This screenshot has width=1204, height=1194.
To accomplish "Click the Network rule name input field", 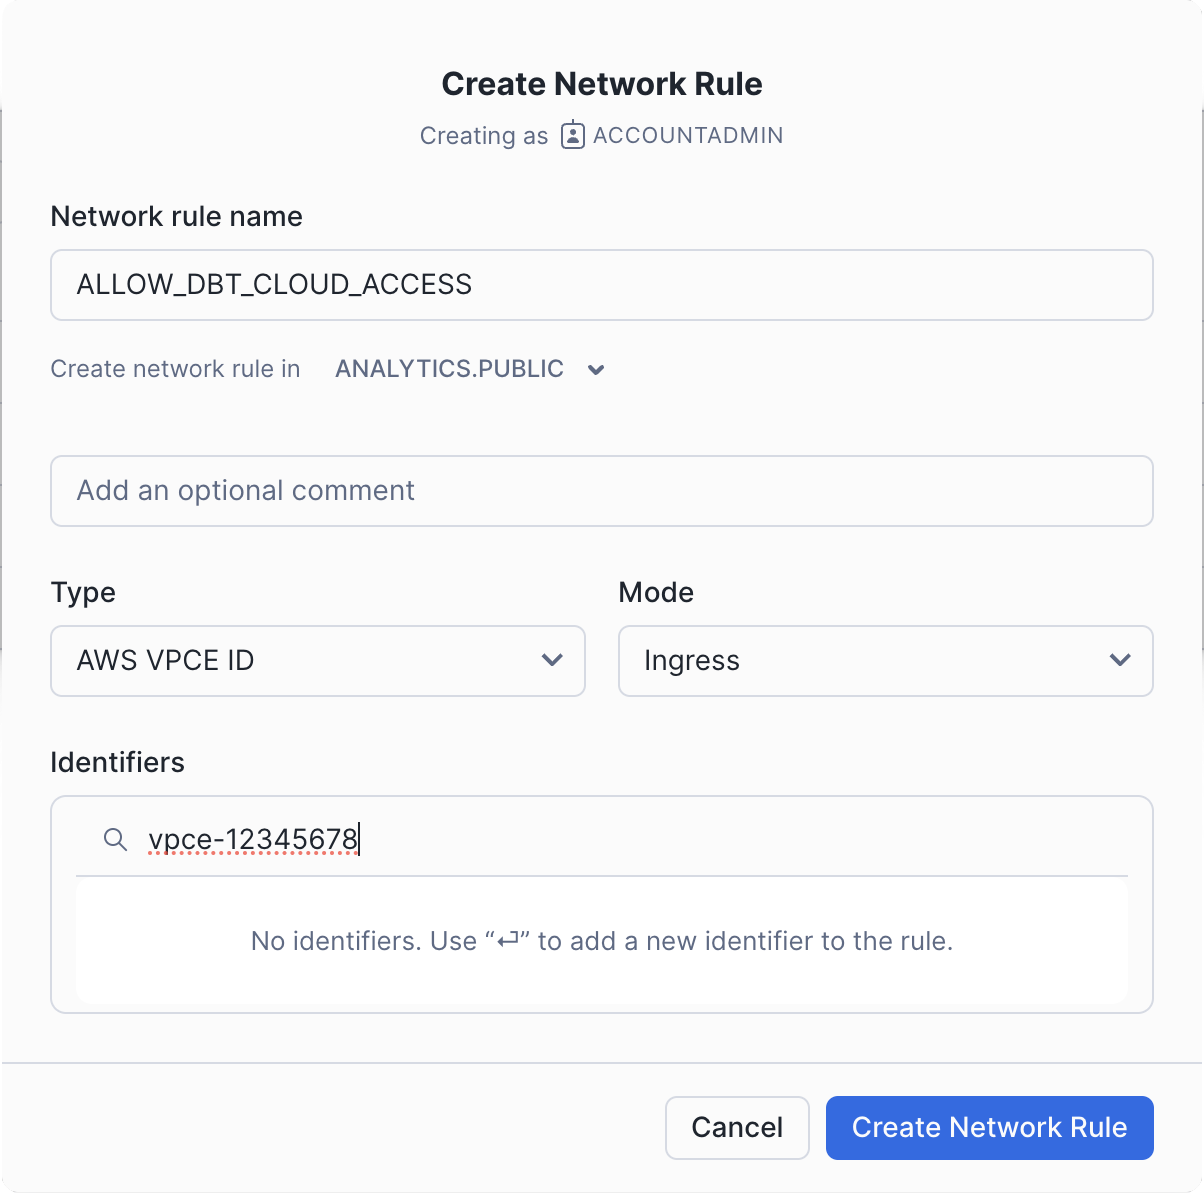I will [602, 285].
